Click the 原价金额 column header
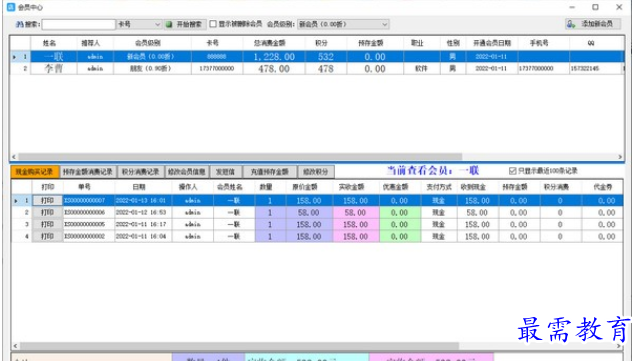 coord(305,187)
